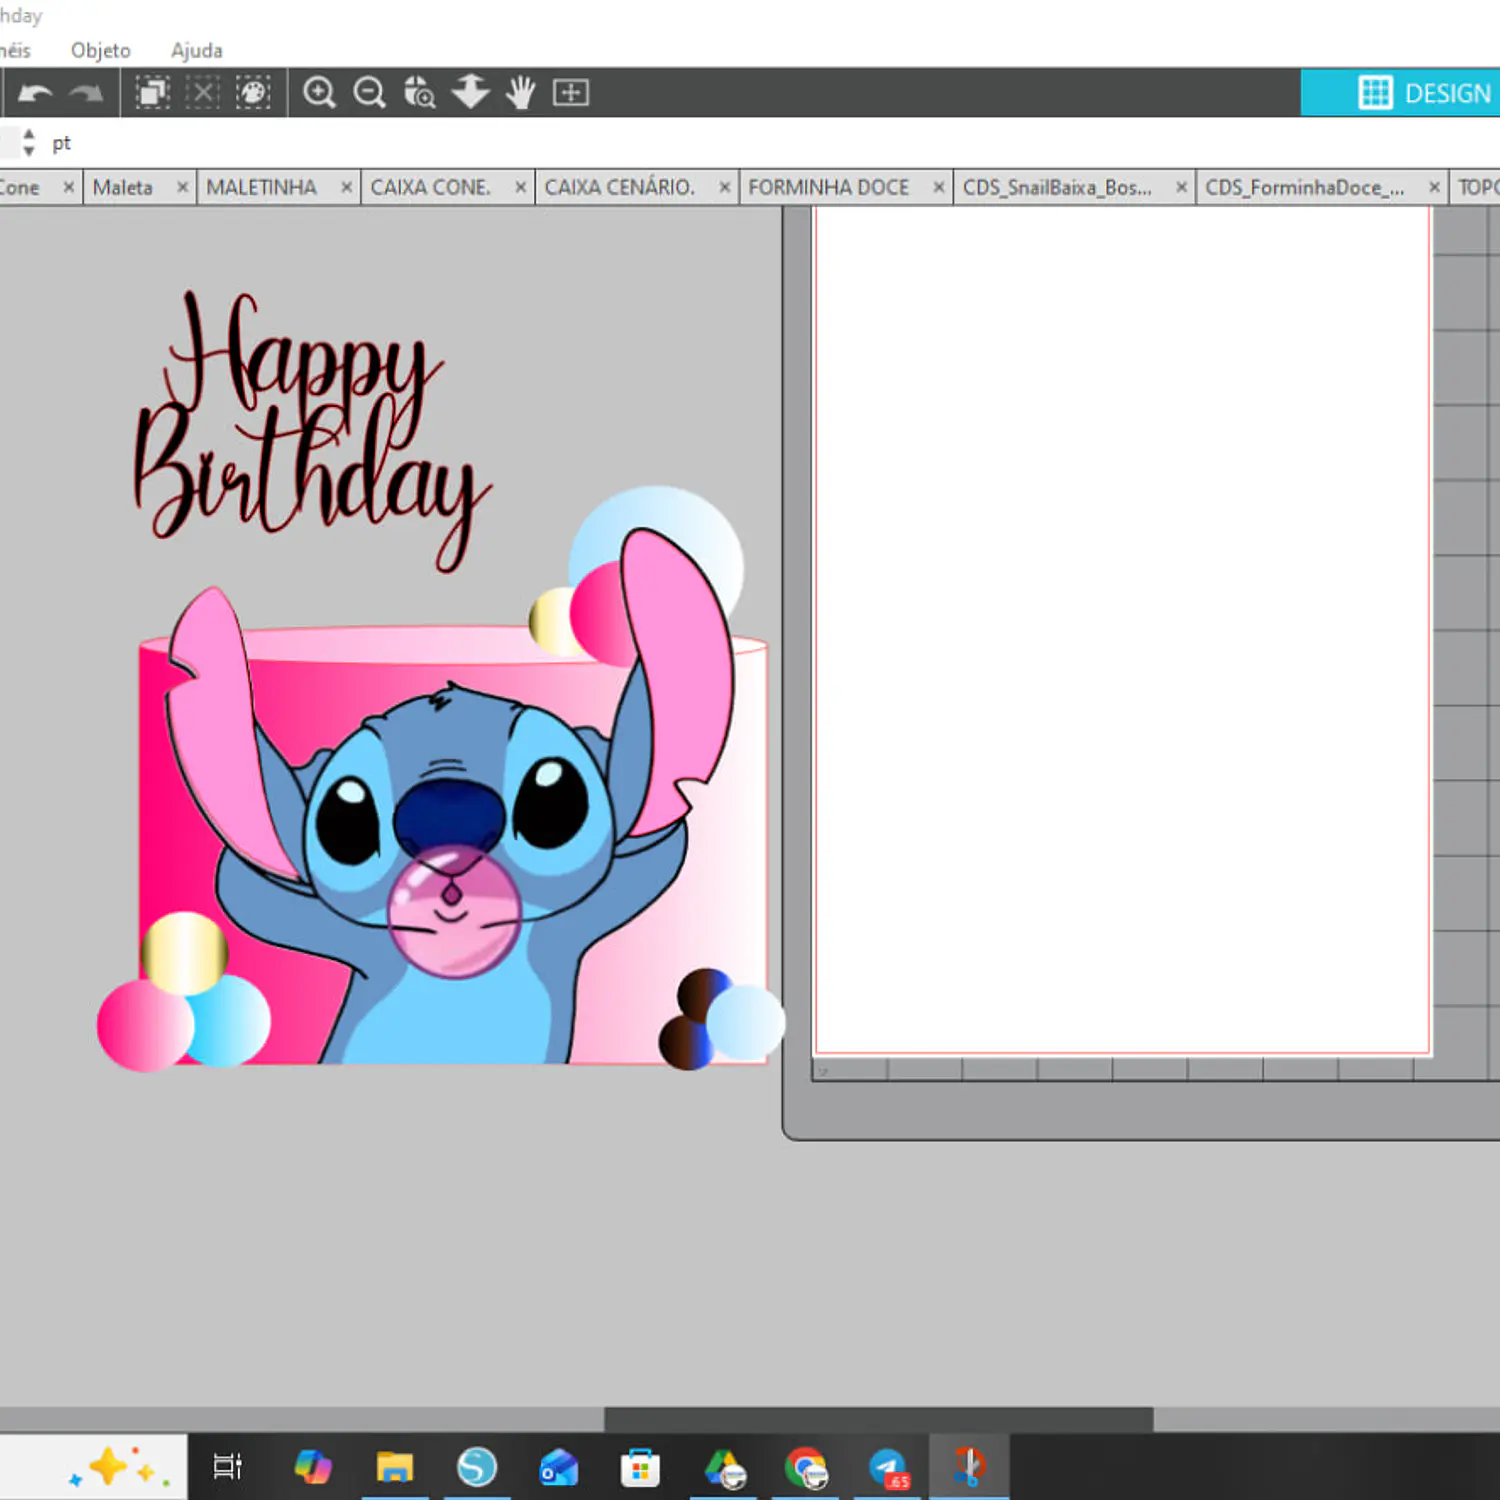Close the CAIXA CONE. tab
Viewport: 1500px width, 1500px height.
point(520,187)
